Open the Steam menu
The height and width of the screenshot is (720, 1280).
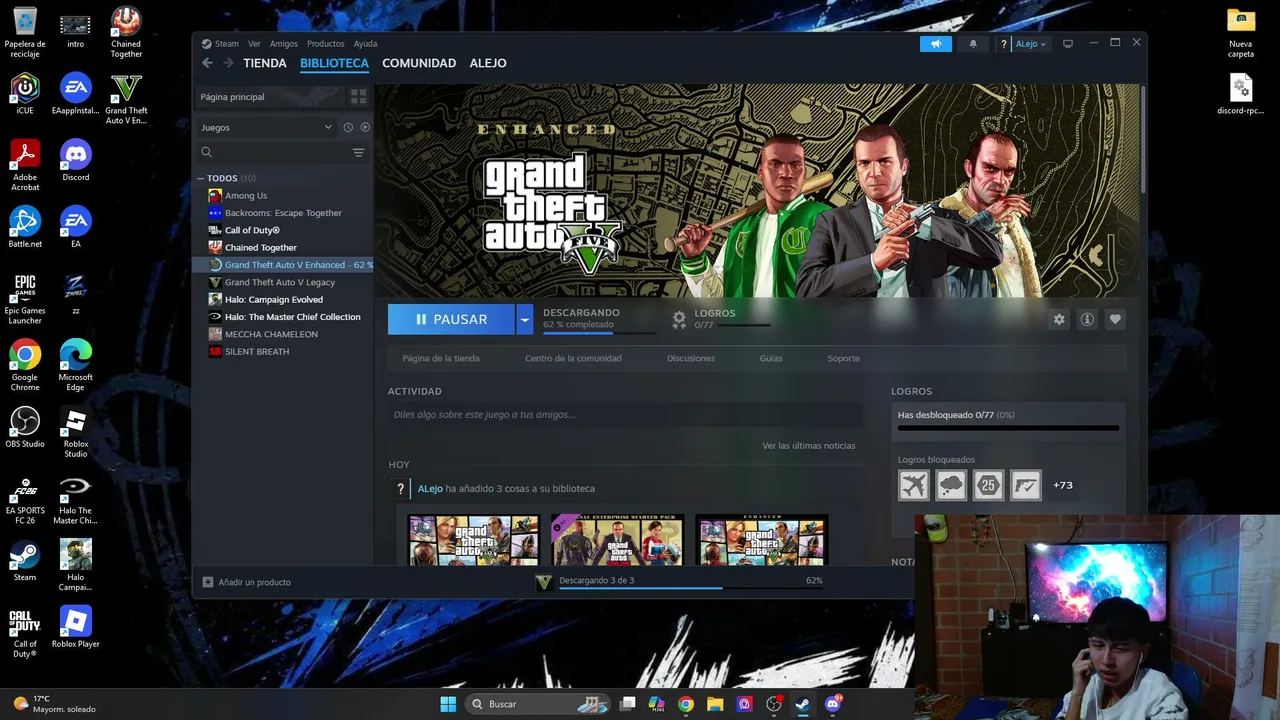point(226,44)
